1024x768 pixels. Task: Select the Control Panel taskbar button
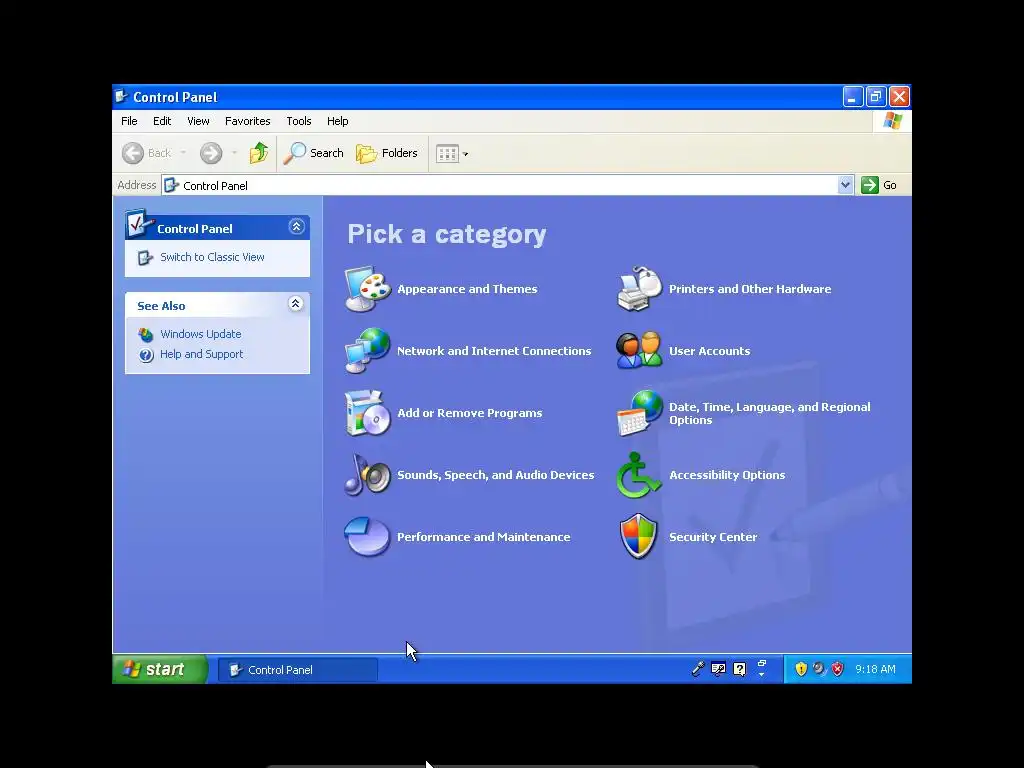click(298, 669)
